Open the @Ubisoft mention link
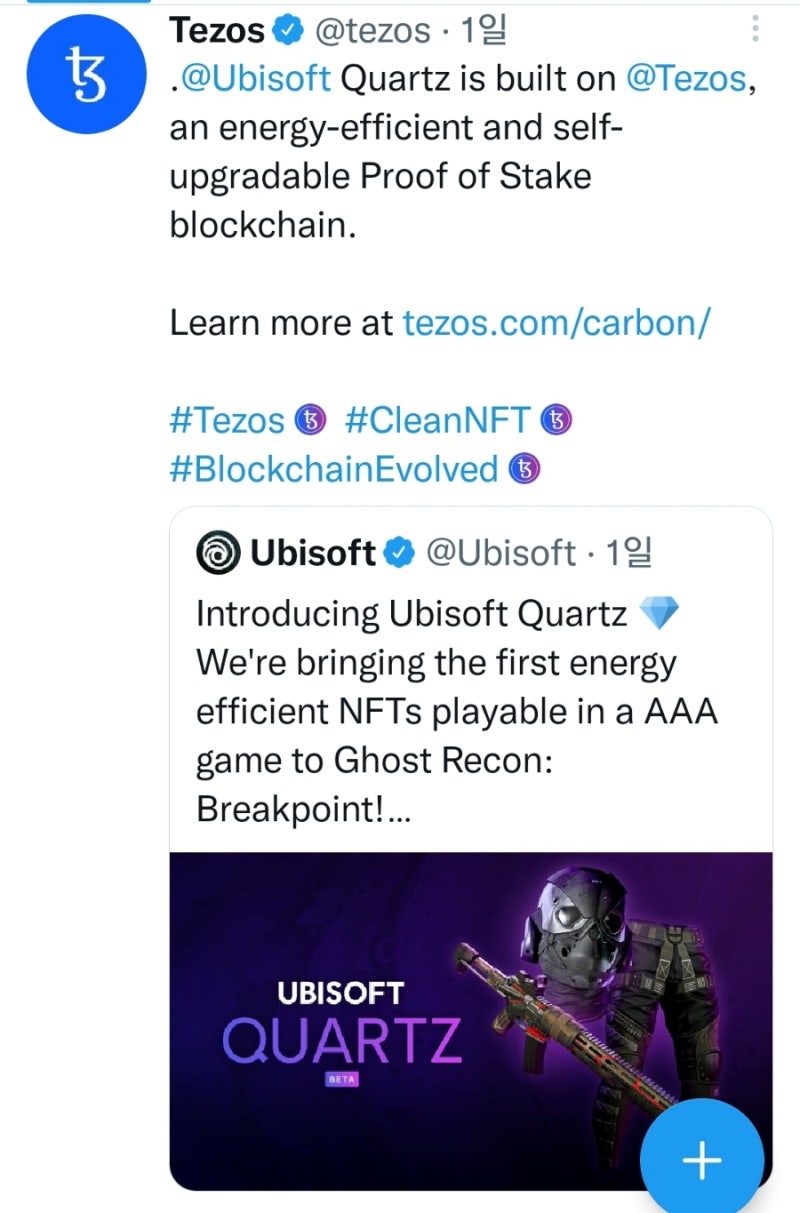The height and width of the screenshot is (1213, 800). pos(255,79)
